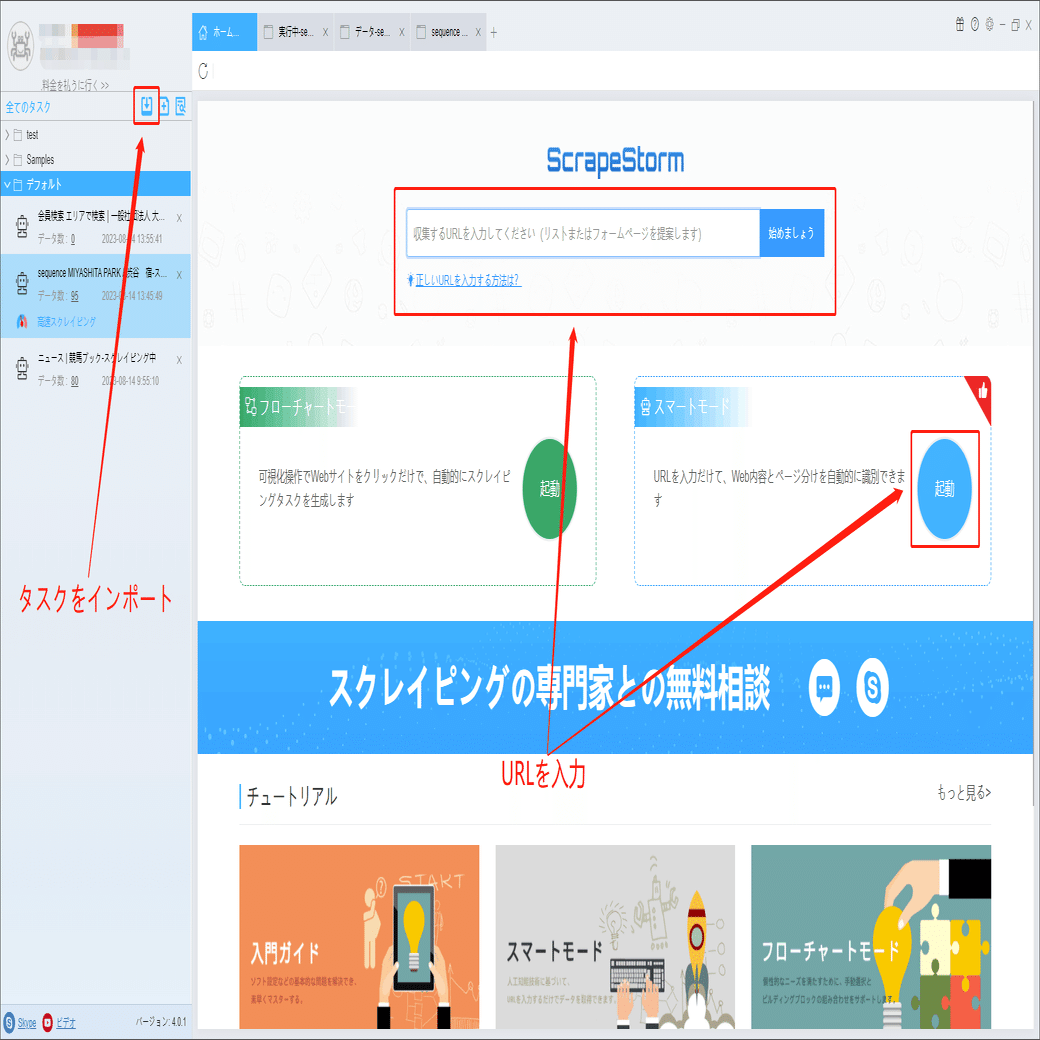Delete the sequence MIYASHITA PARK task
1040x1040 pixels.
tap(179, 275)
